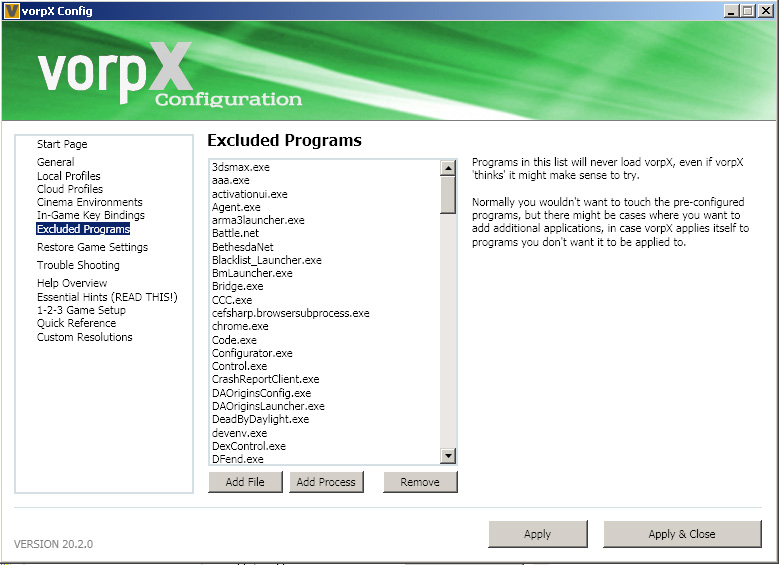Click the Add File button
Image resolution: width=779 pixels, height=565 pixels.
point(245,482)
